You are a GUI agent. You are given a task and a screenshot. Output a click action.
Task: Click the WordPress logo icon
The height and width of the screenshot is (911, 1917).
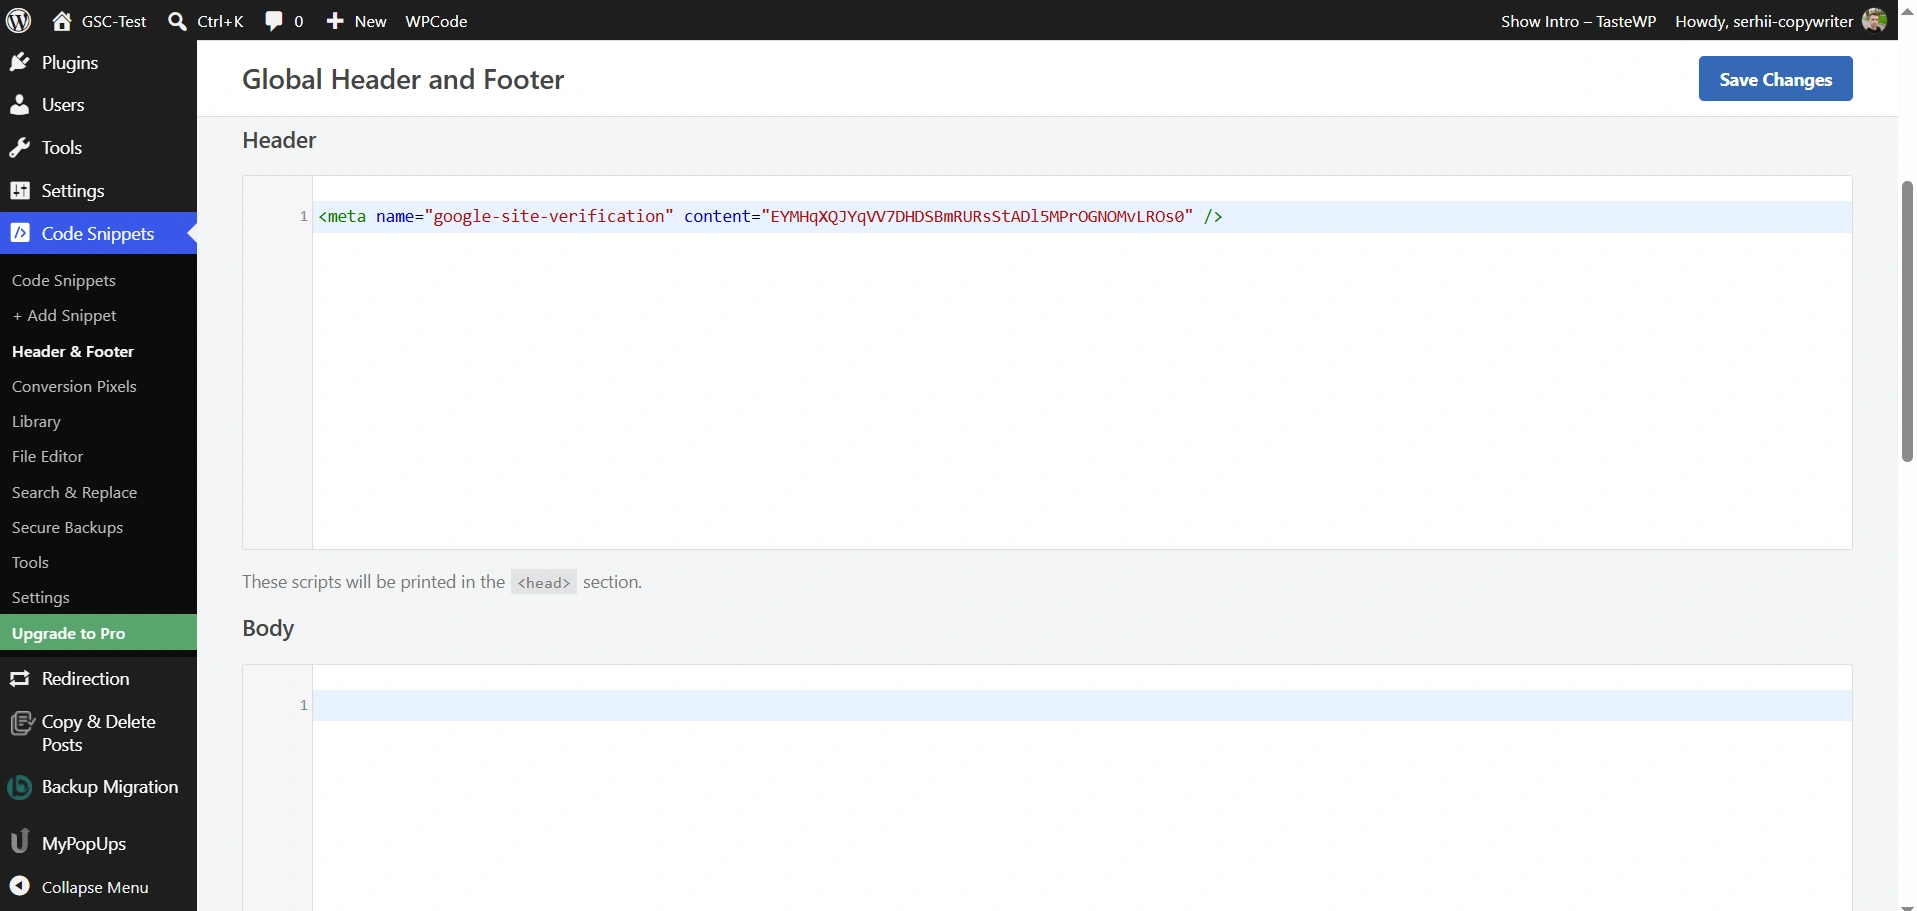click(19, 20)
